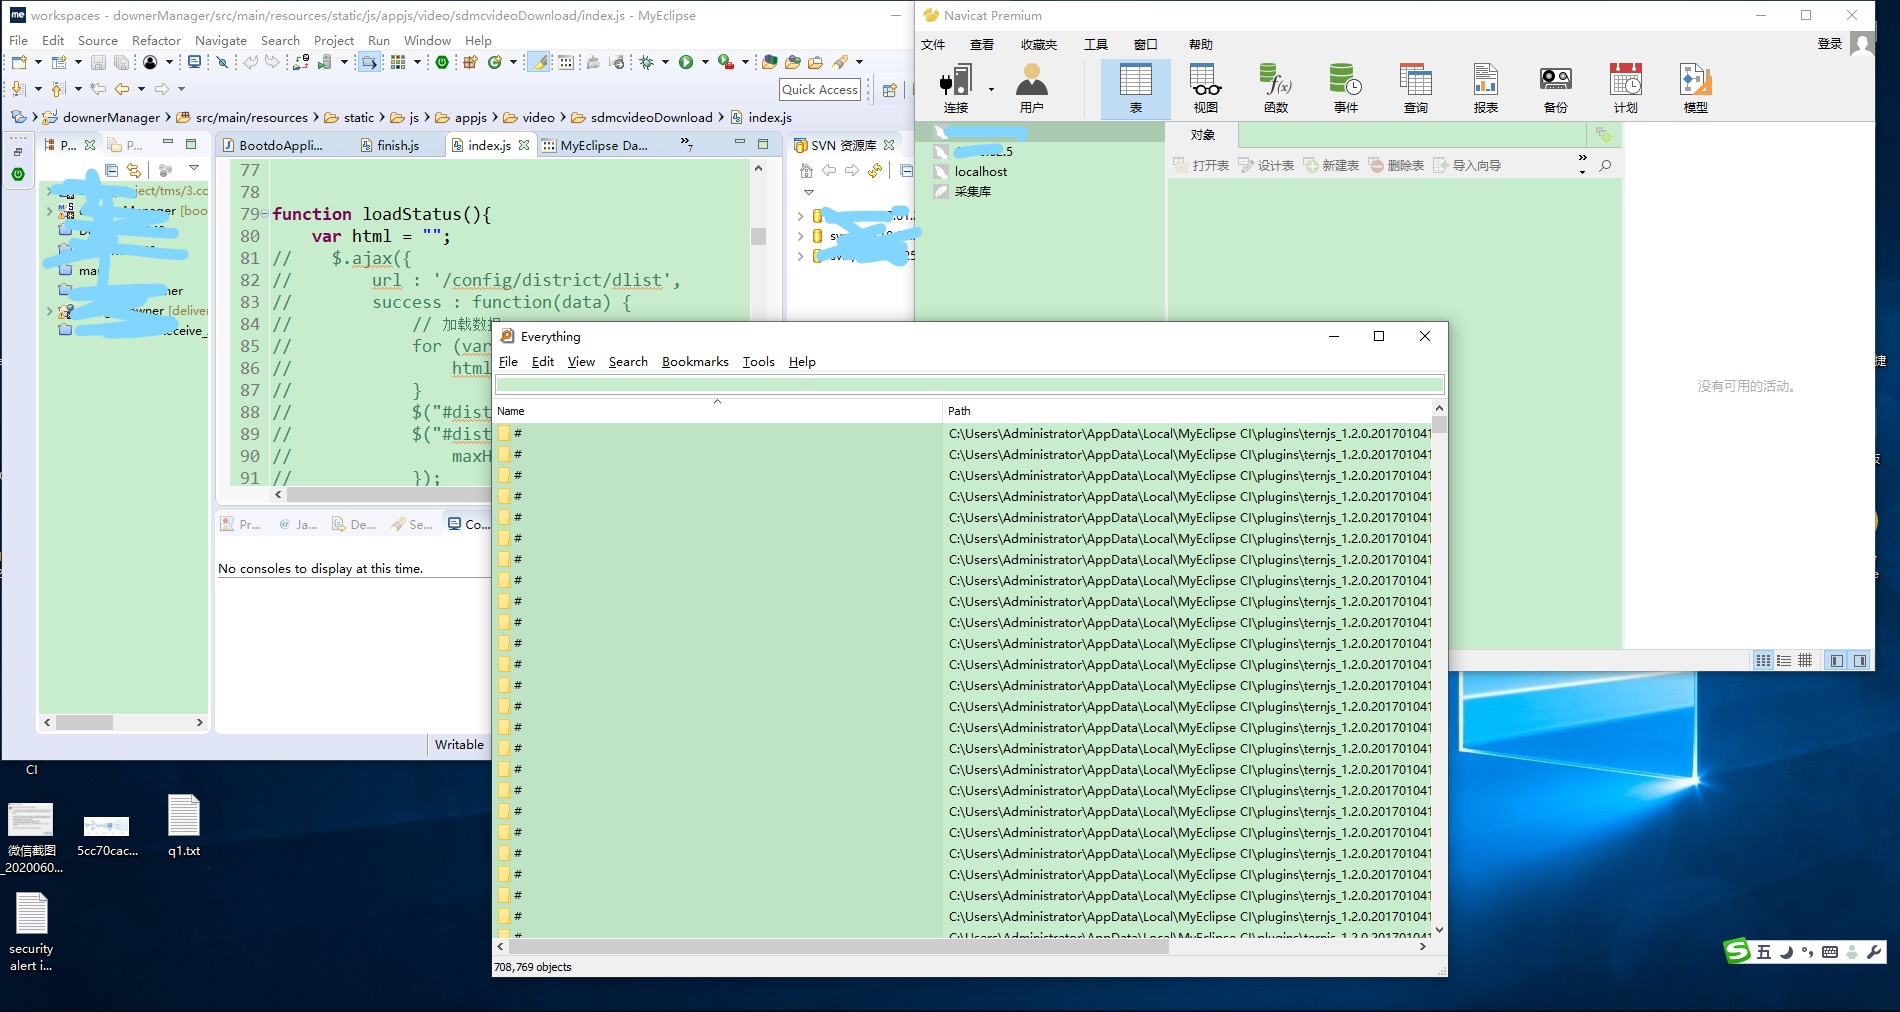Switch to the finish.js editor tab
Image resolution: width=1900 pixels, height=1012 pixels.
coord(389,145)
